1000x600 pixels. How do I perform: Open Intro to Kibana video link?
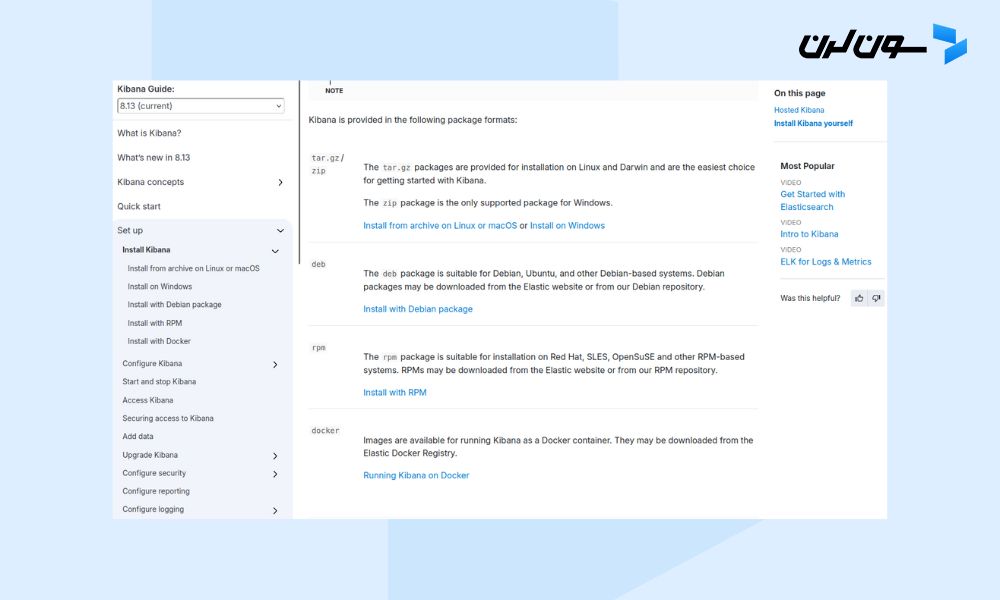tap(809, 235)
